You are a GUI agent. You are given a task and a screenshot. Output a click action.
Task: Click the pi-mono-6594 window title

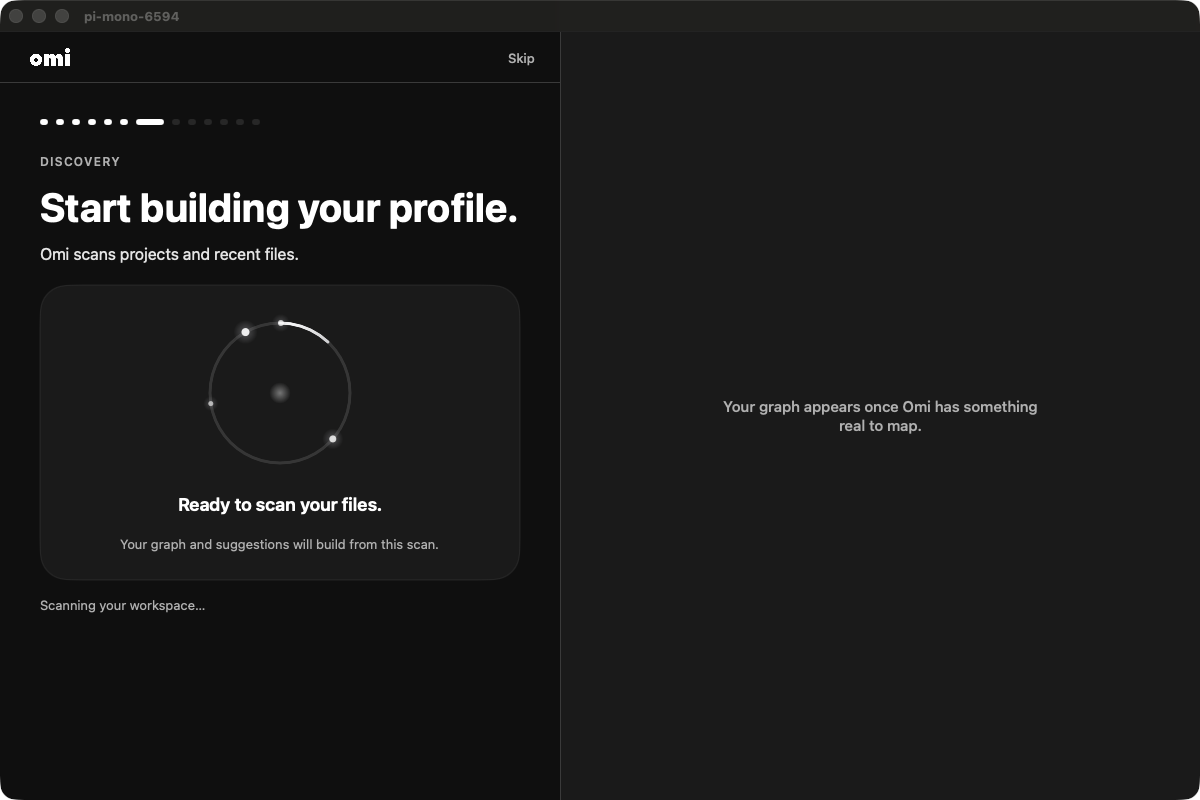(x=132, y=16)
